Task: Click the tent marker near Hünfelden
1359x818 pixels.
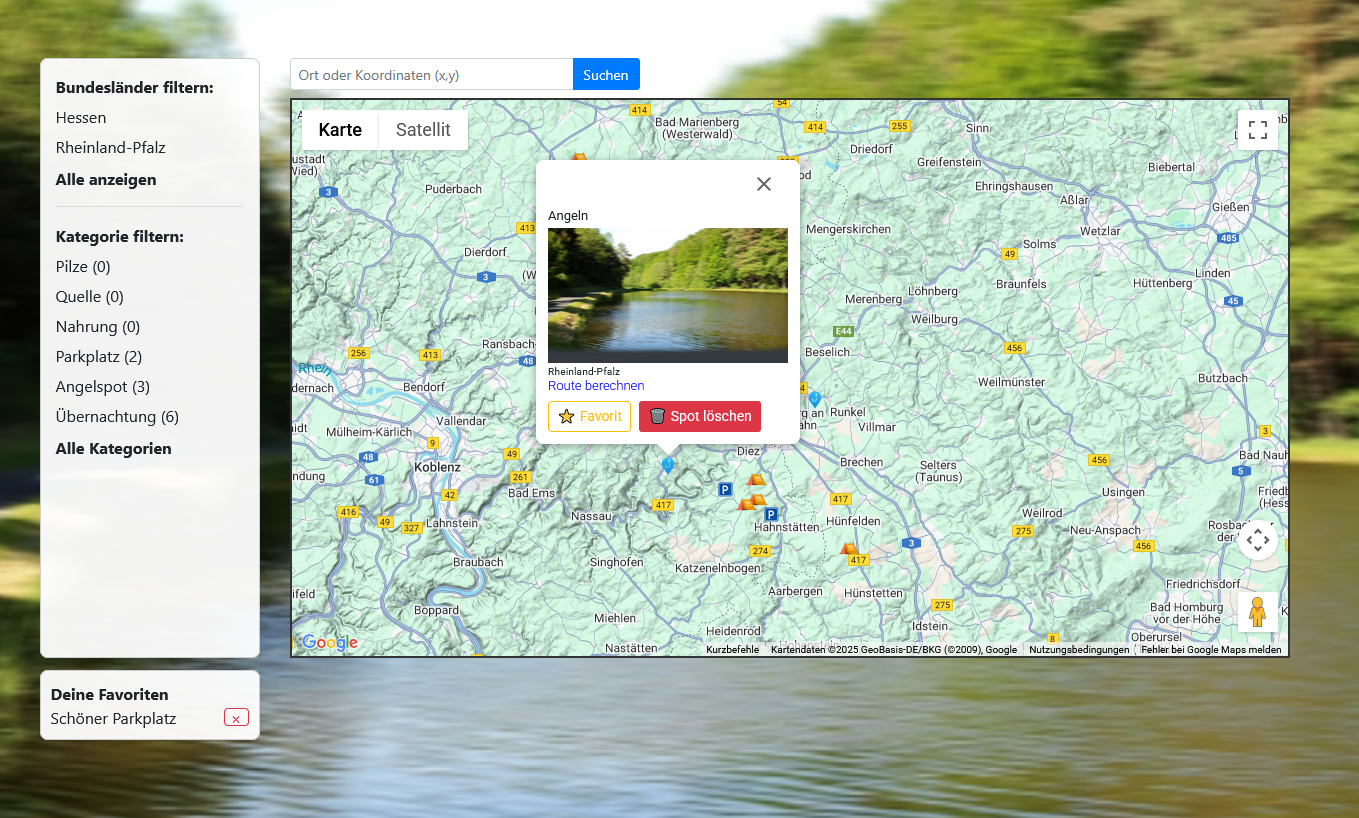Action: [849, 548]
